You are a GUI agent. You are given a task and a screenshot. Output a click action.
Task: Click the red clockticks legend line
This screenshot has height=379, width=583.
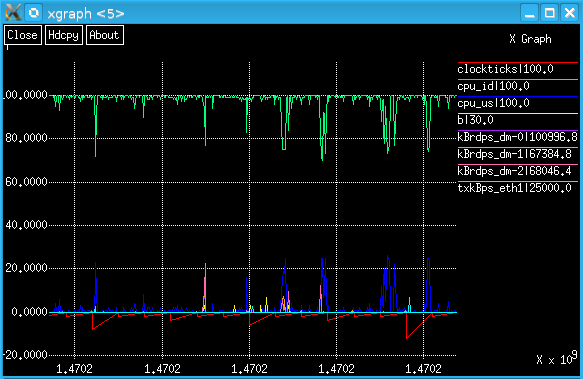point(518,62)
